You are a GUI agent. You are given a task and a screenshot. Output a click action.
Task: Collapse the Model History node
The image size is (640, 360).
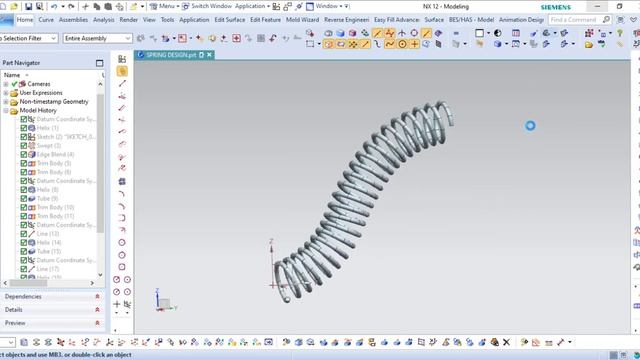click(6, 111)
